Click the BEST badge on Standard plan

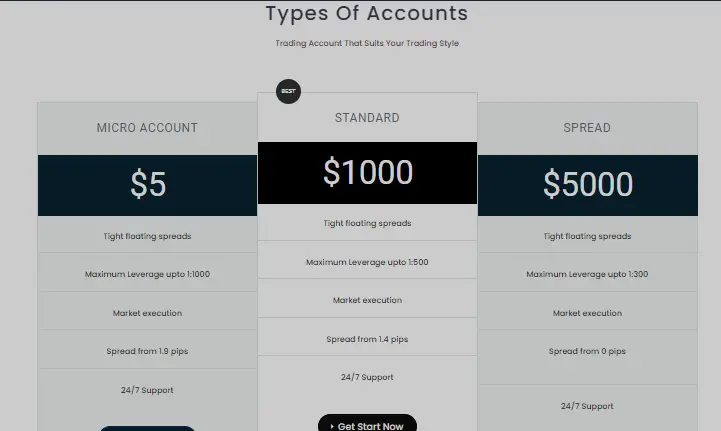point(288,91)
